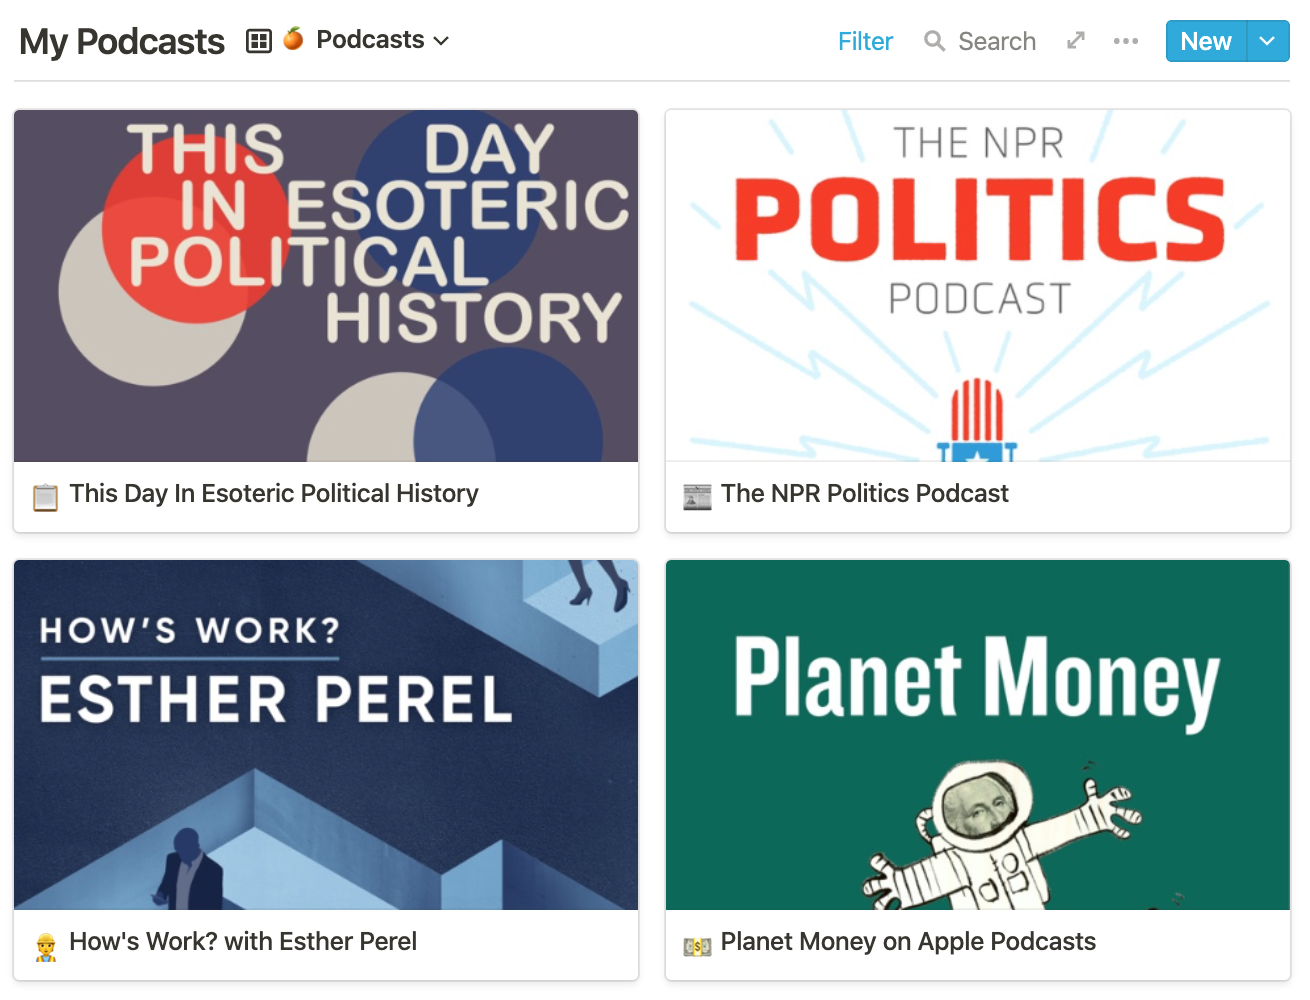Image resolution: width=1310 pixels, height=1000 pixels.
Task: Open This Day In Esoteric Political History cover
Action: pos(326,286)
